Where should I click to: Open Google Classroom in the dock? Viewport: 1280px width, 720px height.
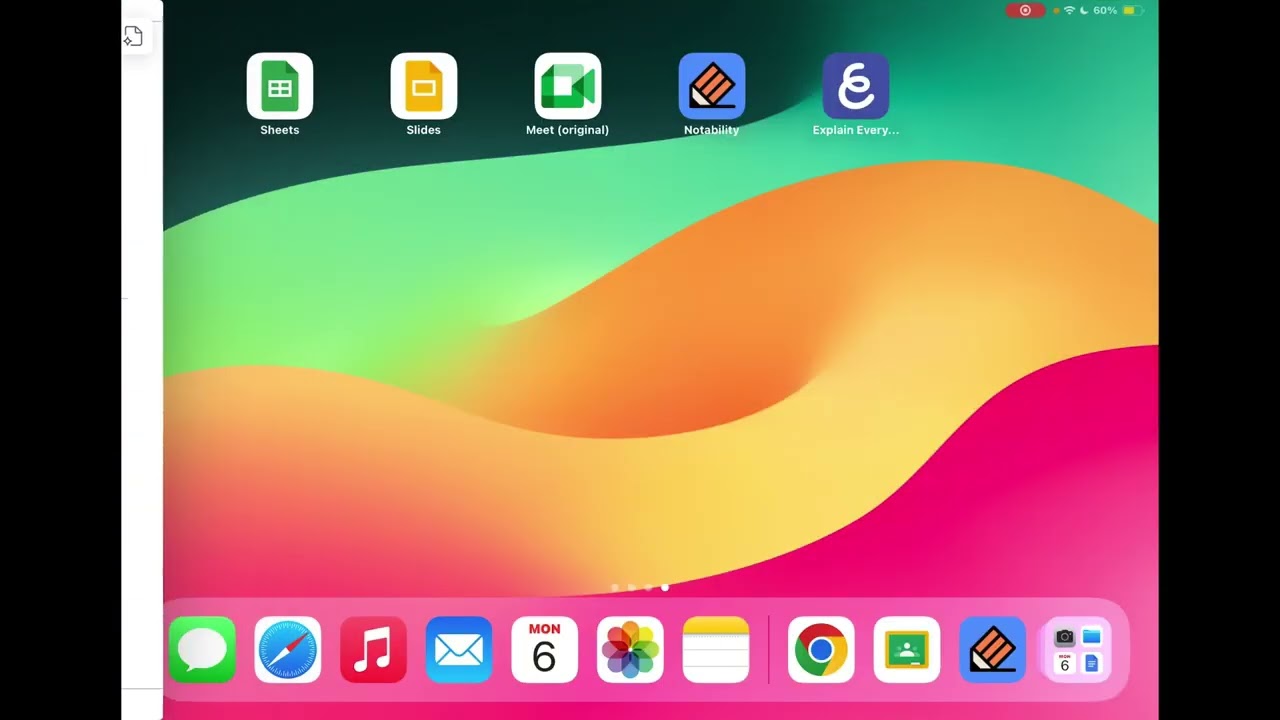(x=907, y=650)
